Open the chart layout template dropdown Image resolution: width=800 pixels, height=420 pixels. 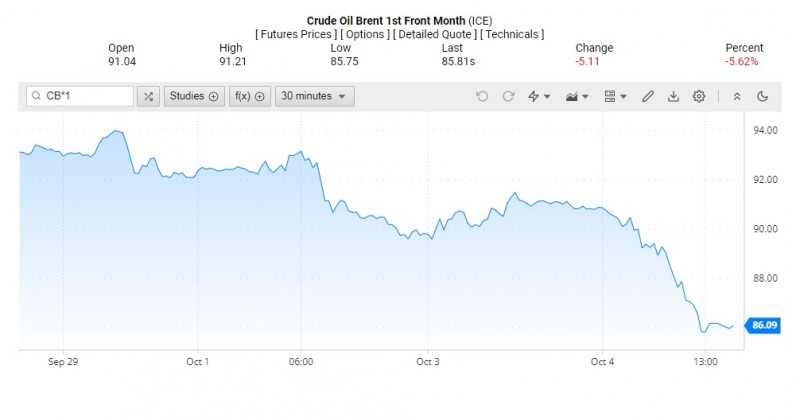[x=616, y=96]
